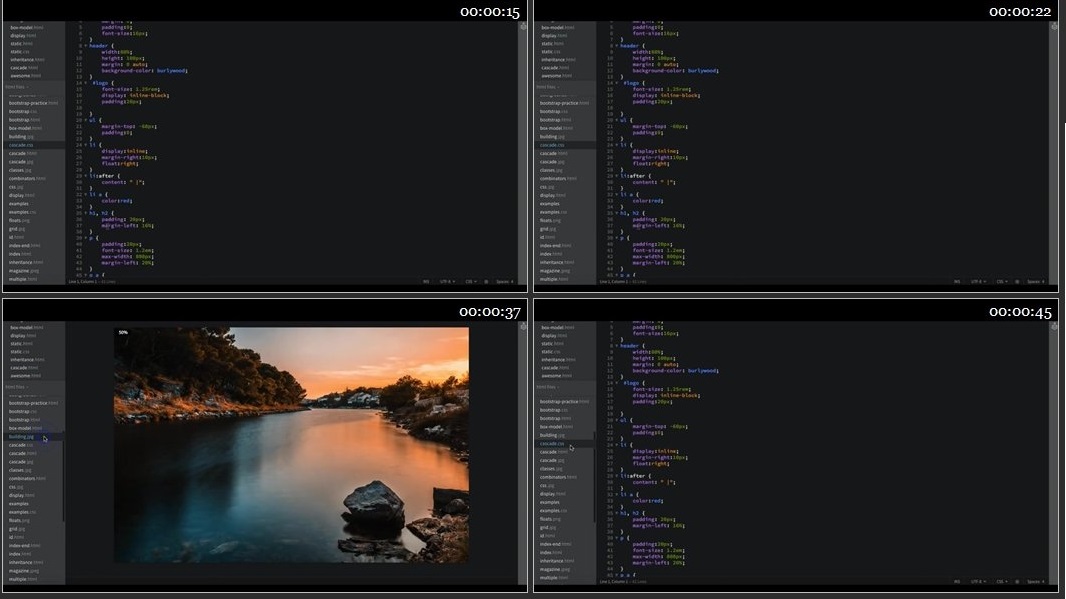Open awesome.html working file in the 00:00:45 frame
The image size is (1066, 599).
[556, 375]
